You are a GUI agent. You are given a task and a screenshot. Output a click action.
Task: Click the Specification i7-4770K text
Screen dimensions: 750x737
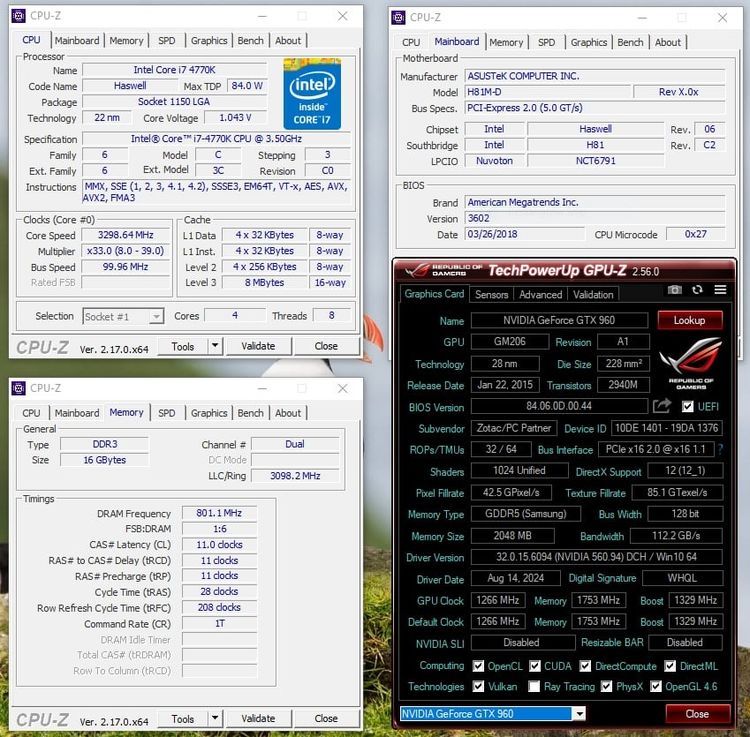pos(216,139)
